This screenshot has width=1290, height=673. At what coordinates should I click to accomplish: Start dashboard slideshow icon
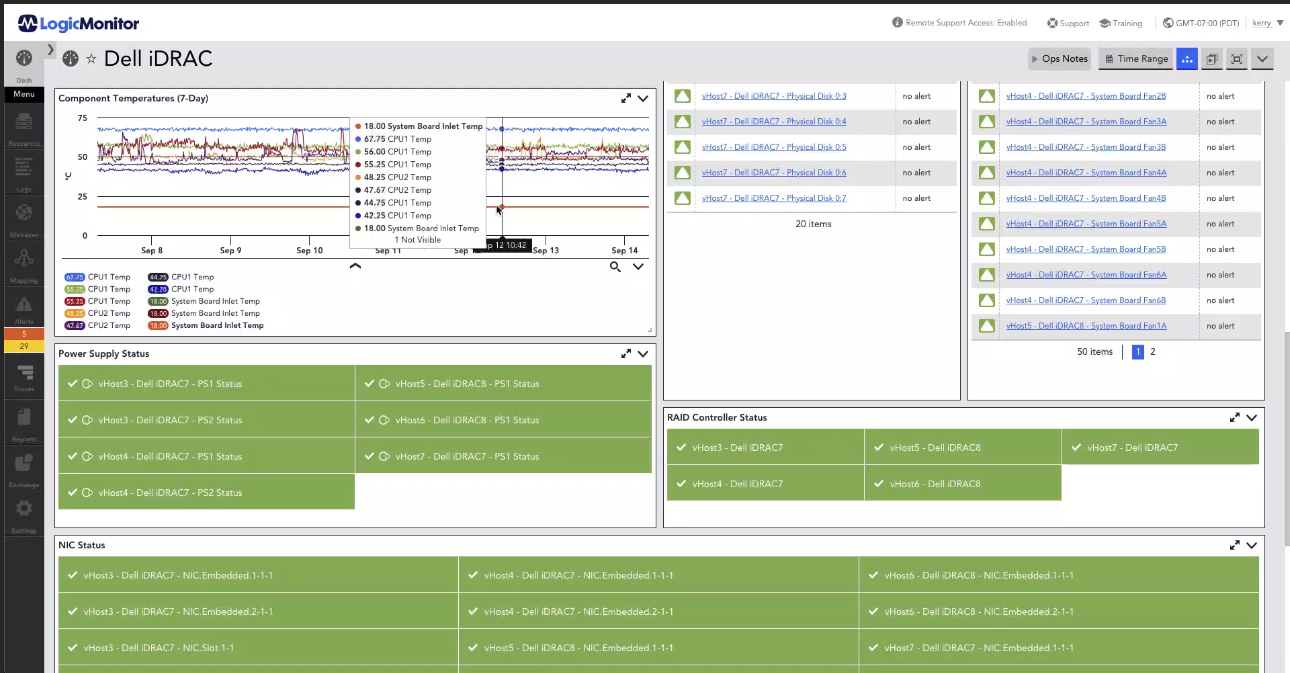1212,59
